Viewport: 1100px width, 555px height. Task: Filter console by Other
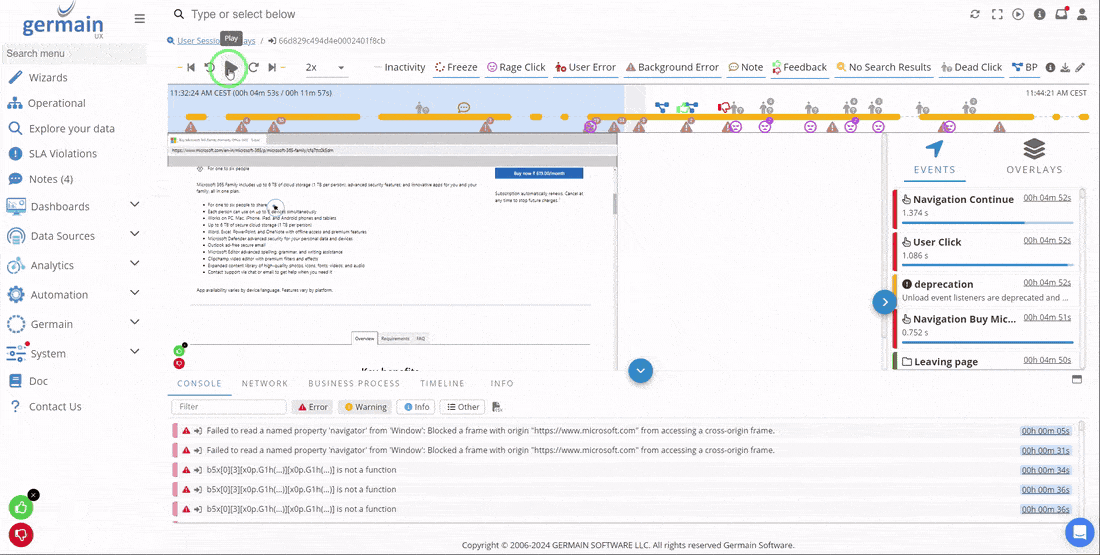462,407
